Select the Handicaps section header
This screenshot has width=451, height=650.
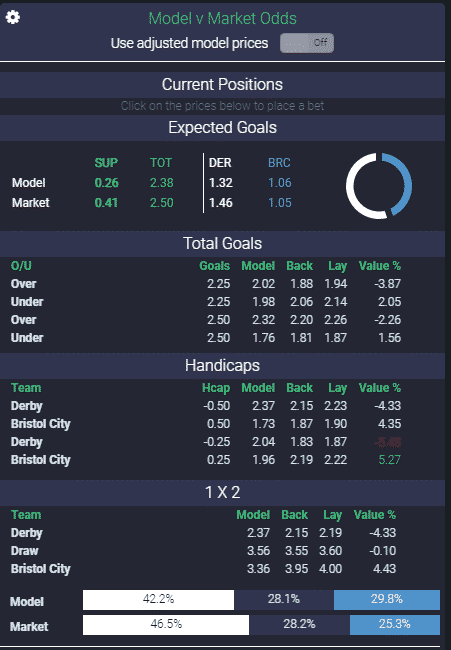[x=223, y=366]
